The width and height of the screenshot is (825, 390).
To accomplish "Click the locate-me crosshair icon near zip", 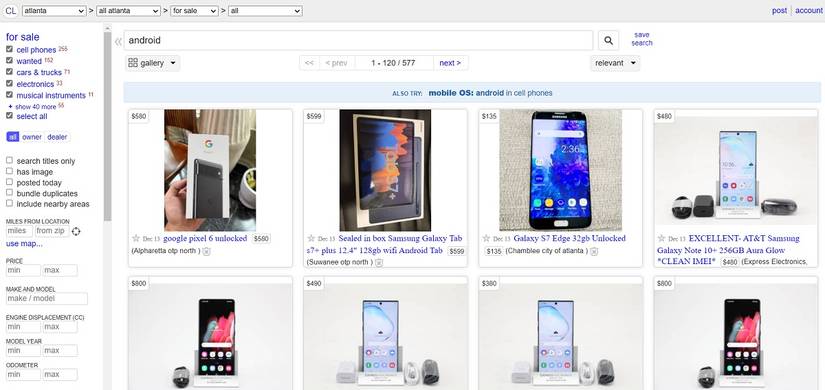I will (76, 231).
